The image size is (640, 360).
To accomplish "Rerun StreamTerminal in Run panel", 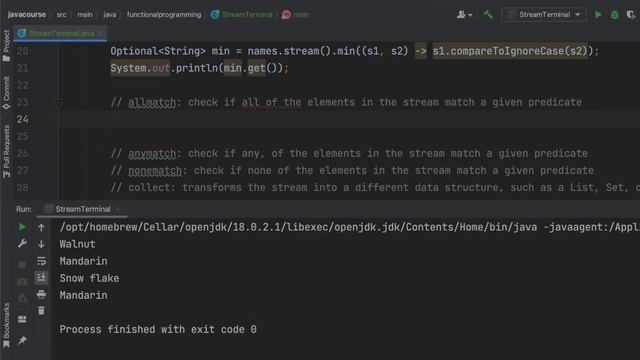I will click(22, 227).
